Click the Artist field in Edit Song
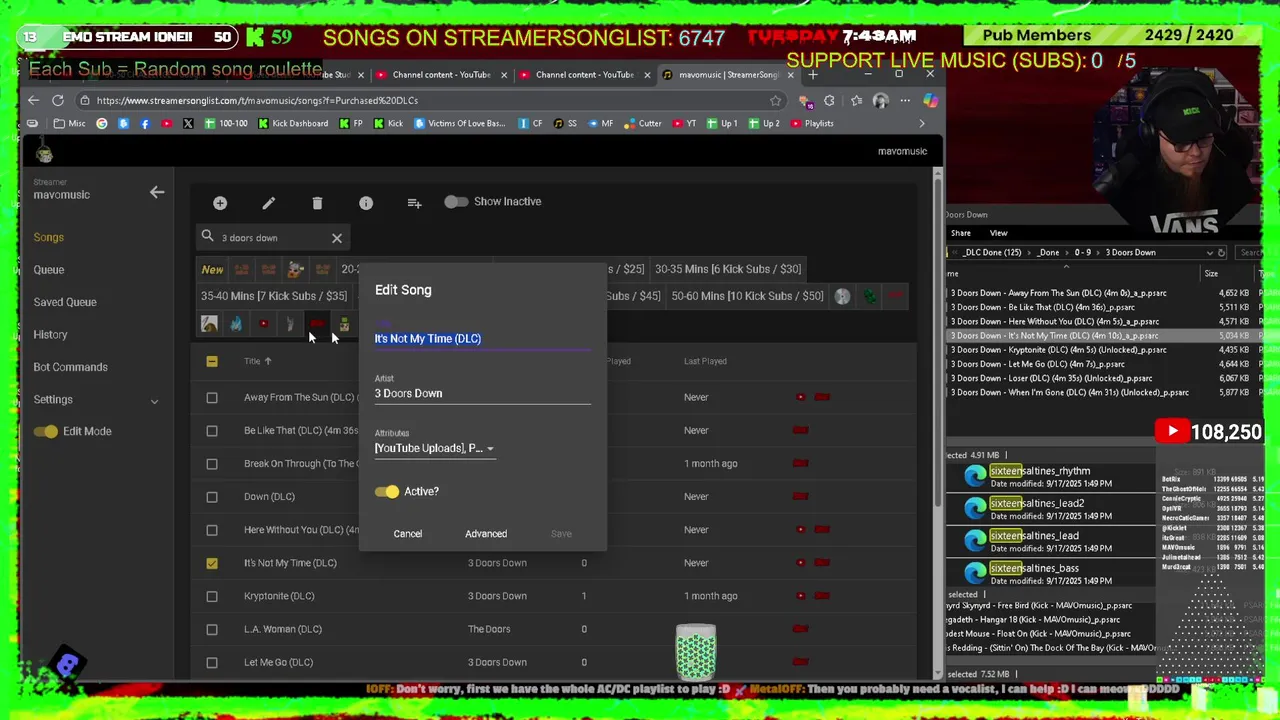 (483, 394)
